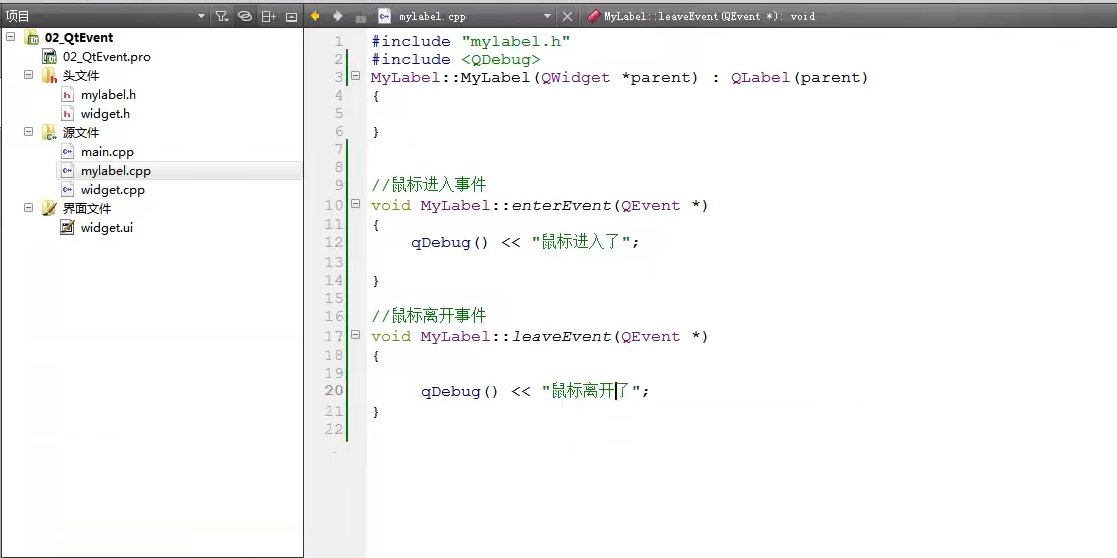This screenshot has width=1117, height=558.
Task: Click the string "鼠标进入了"
Action: [x=581, y=242]
